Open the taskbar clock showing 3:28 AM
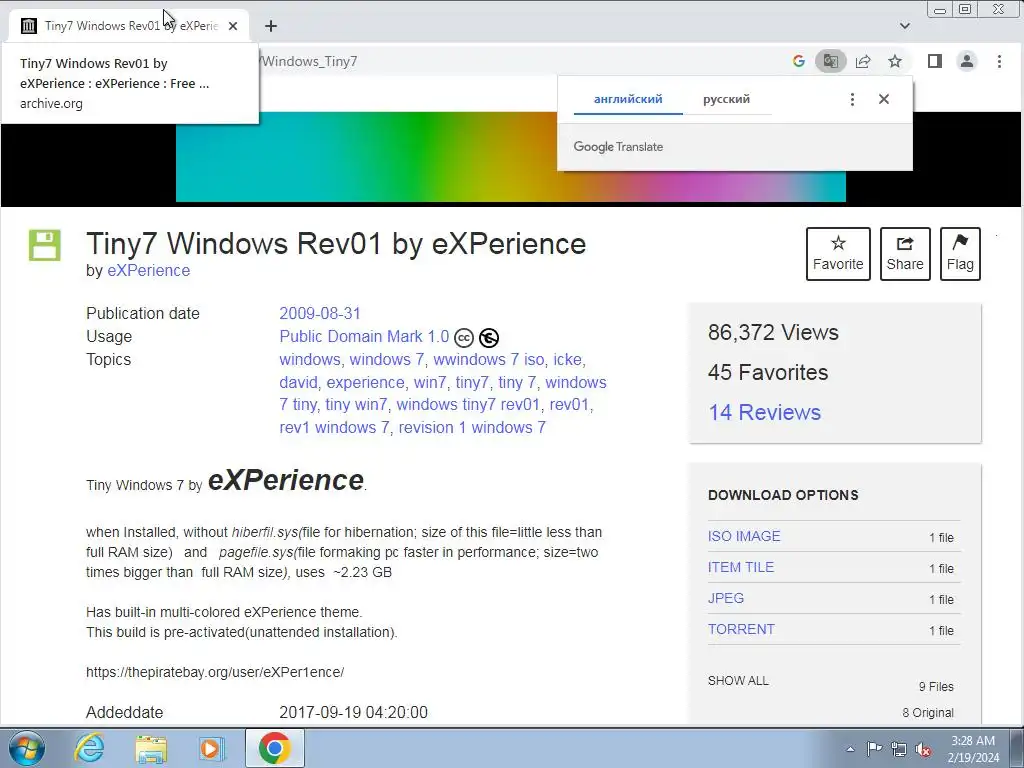This screenshot has width=1024, height=768. [974, 749]
